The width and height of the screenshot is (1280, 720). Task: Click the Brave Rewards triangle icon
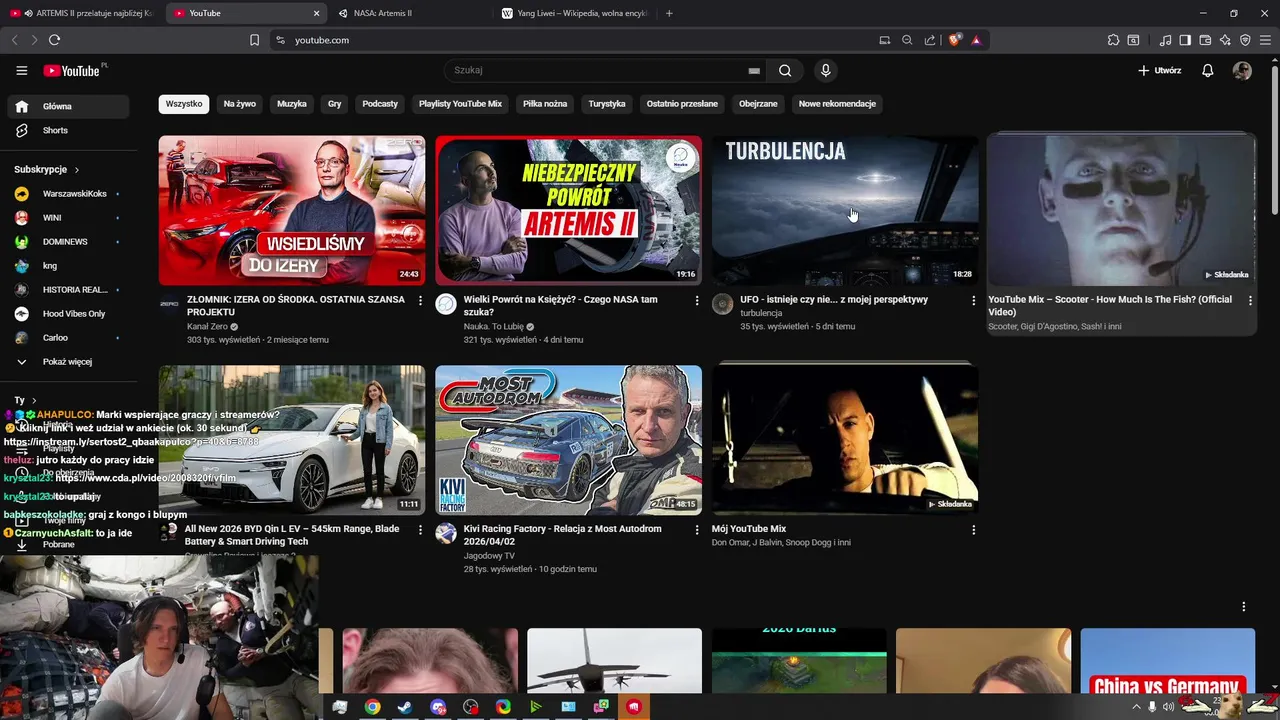click(976, 40)
